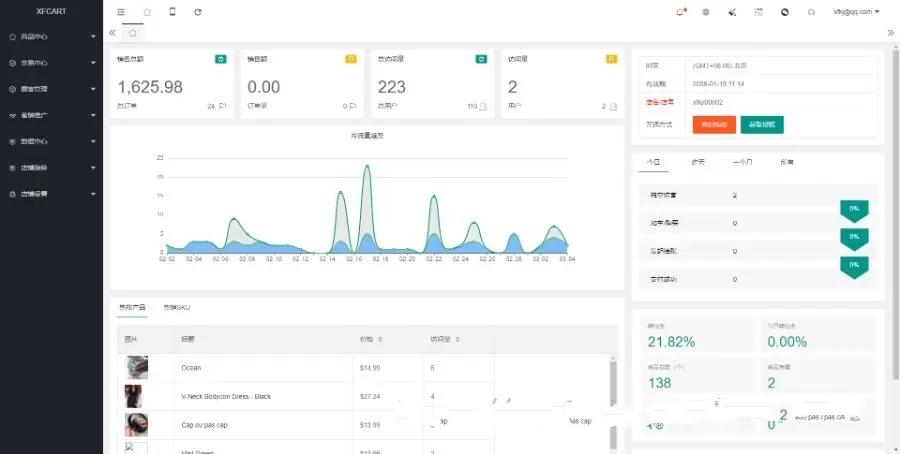Screen dimensions: 900x454
Task: Click the Ocean product title
Action: point(191,368)
